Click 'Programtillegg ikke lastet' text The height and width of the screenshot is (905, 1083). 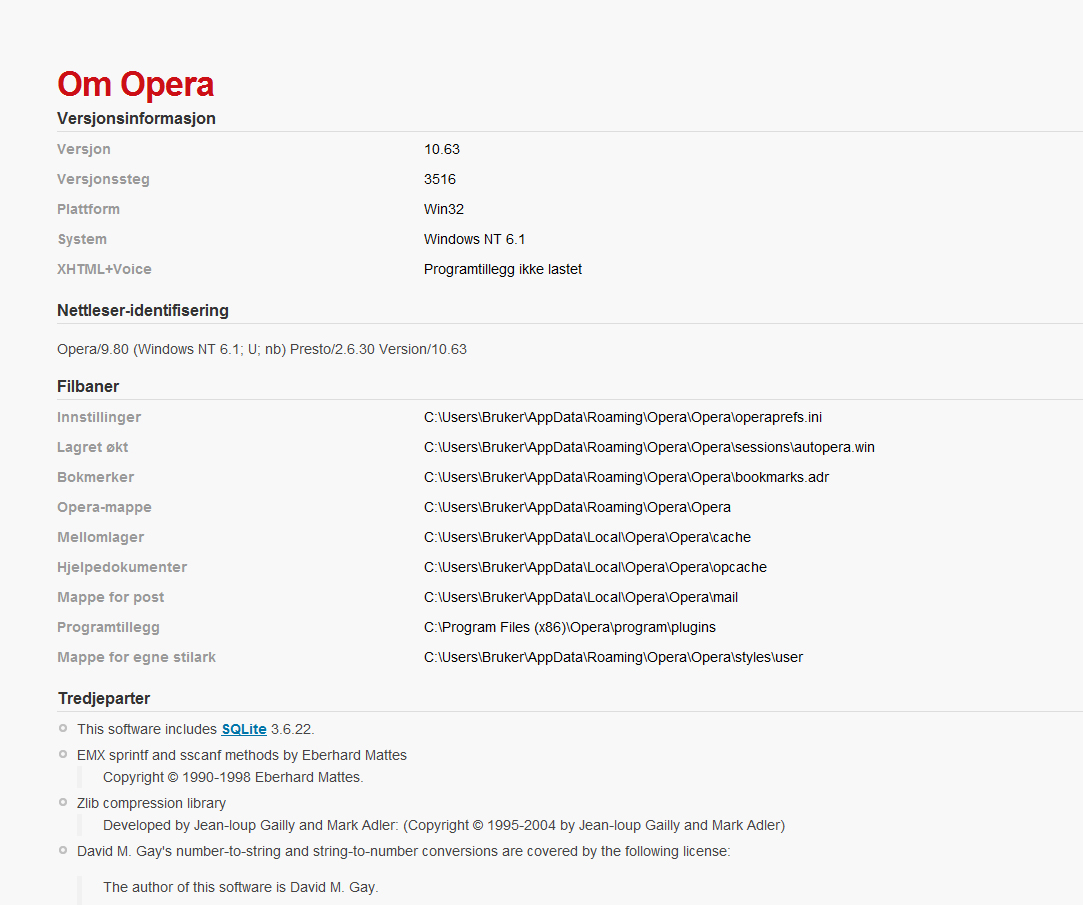[503, 269]
